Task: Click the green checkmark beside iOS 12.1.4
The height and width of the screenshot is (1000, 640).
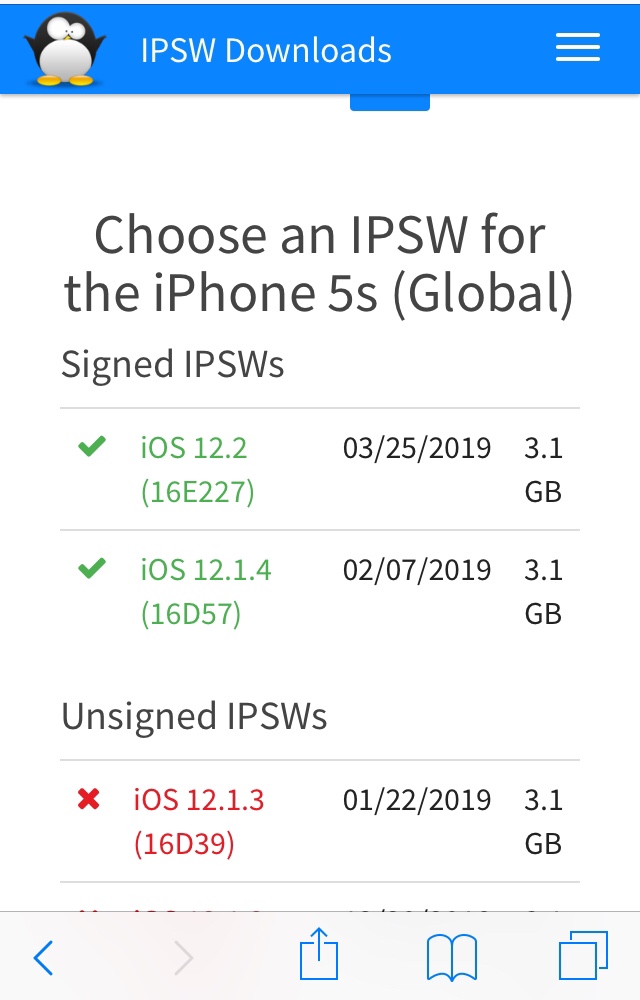Action: (92, 570)
